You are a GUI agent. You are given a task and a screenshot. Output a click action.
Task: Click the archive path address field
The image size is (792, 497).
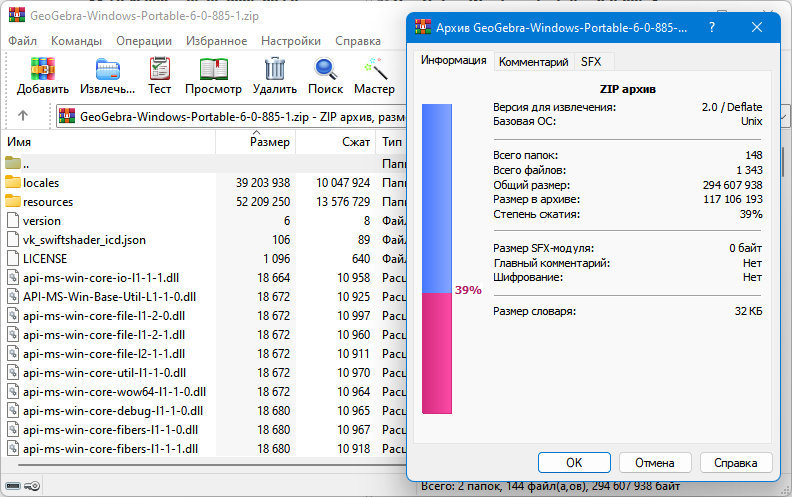click(x=231, y=116)
